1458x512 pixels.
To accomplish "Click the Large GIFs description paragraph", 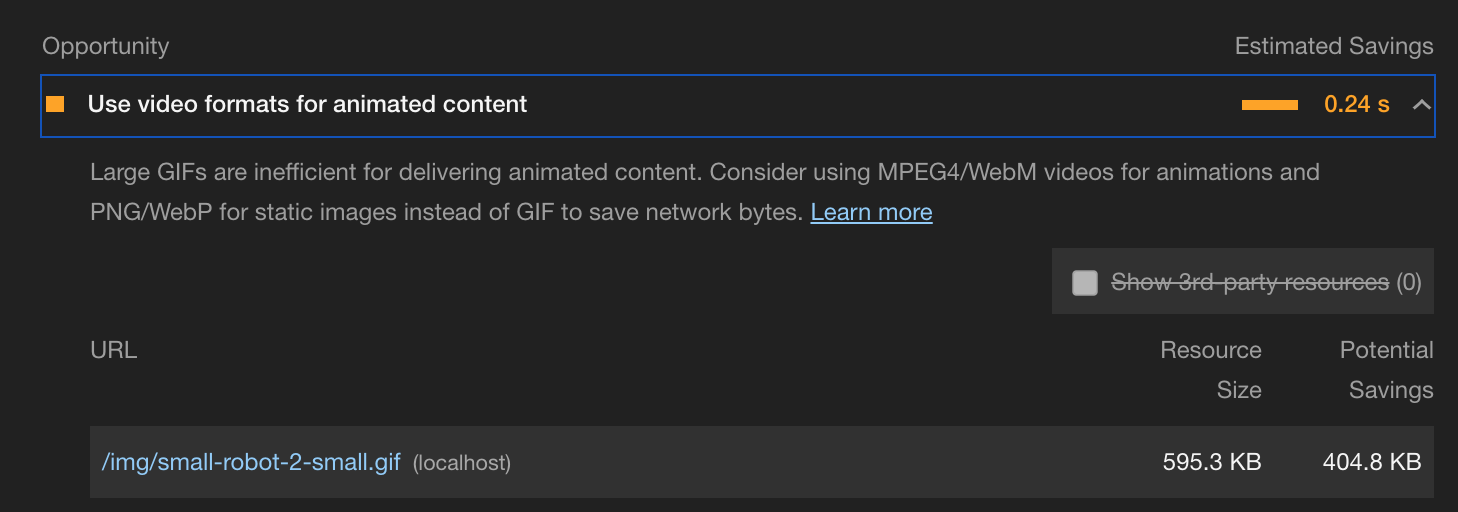I will point(705,192).
